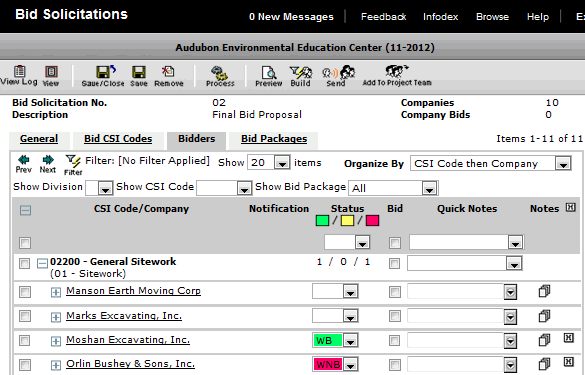Select Manson Earth Moving Corp row checkbox
The image size is (585, 375).
25,292
